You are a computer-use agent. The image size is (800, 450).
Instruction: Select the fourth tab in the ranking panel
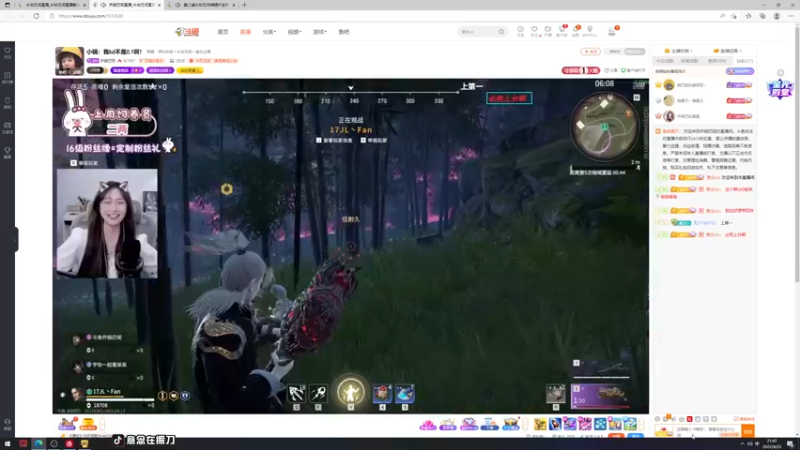tap(744, 61)
